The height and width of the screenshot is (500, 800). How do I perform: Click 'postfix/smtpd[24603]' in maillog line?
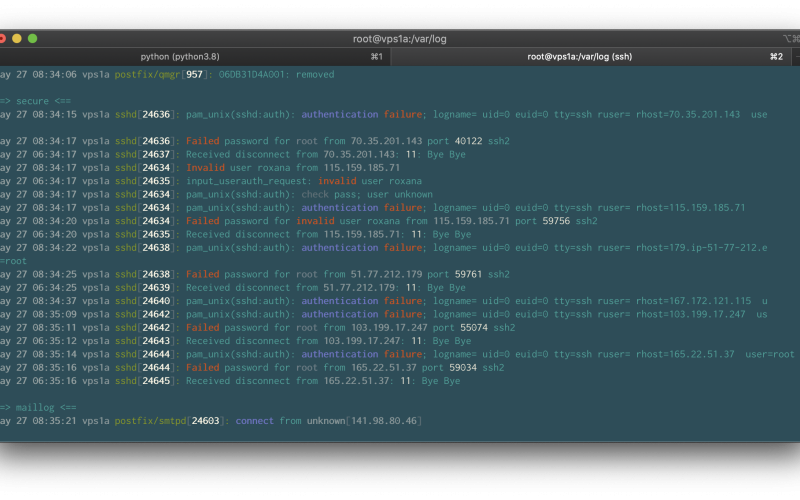[x=169, y=420]
